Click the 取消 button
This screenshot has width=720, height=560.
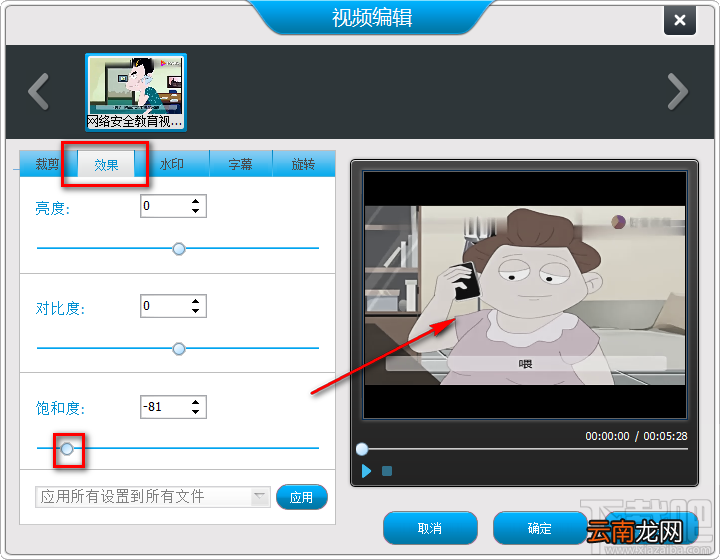[x=430, y=528]
